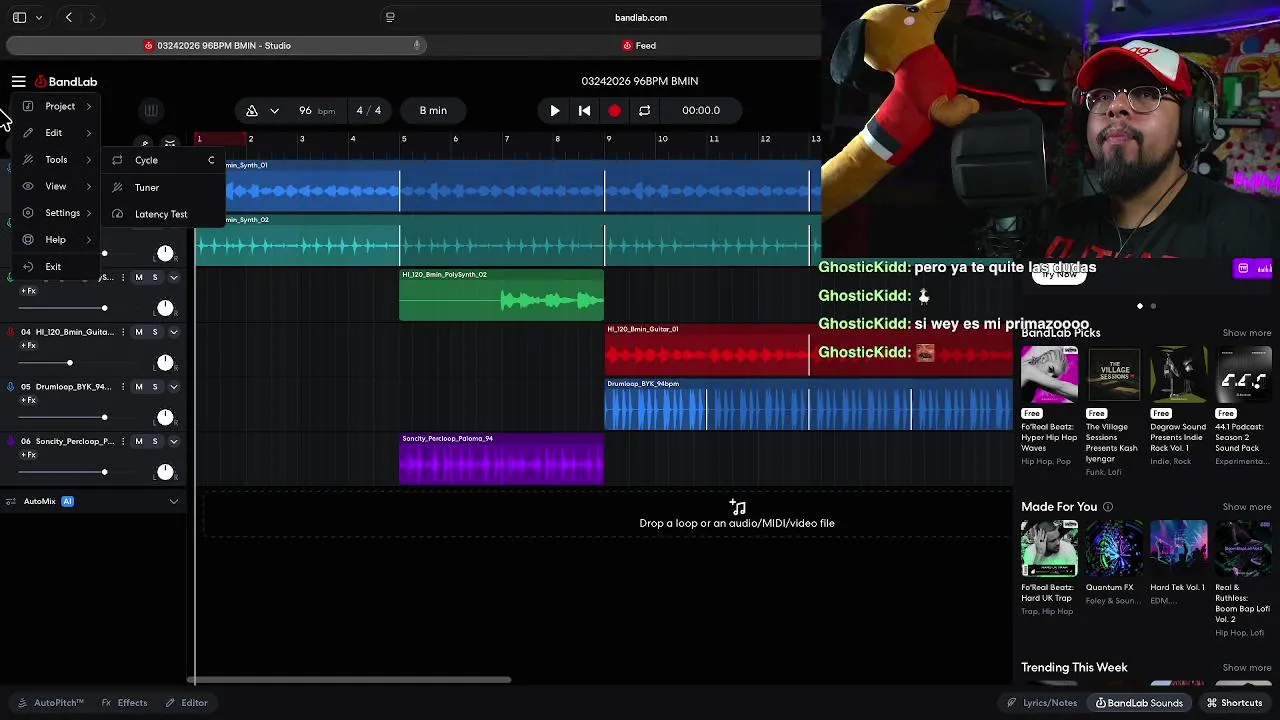The width and height of the screenshot is (1280, 720).
Task: Add Fx to track 04 guitar
Action: coord(28,346)
